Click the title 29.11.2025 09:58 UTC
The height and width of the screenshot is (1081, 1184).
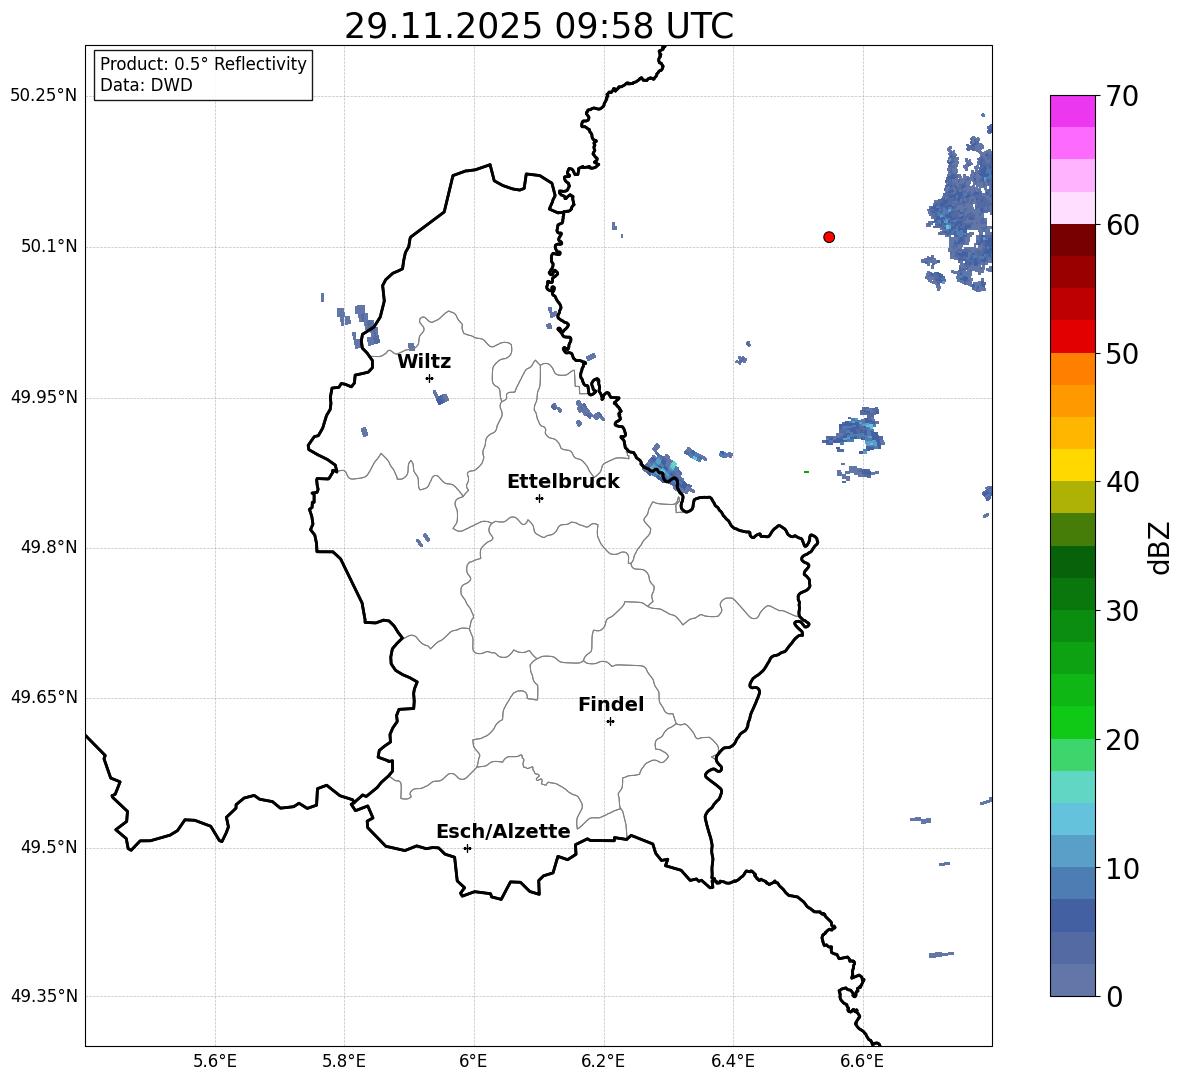click(539, 26)
